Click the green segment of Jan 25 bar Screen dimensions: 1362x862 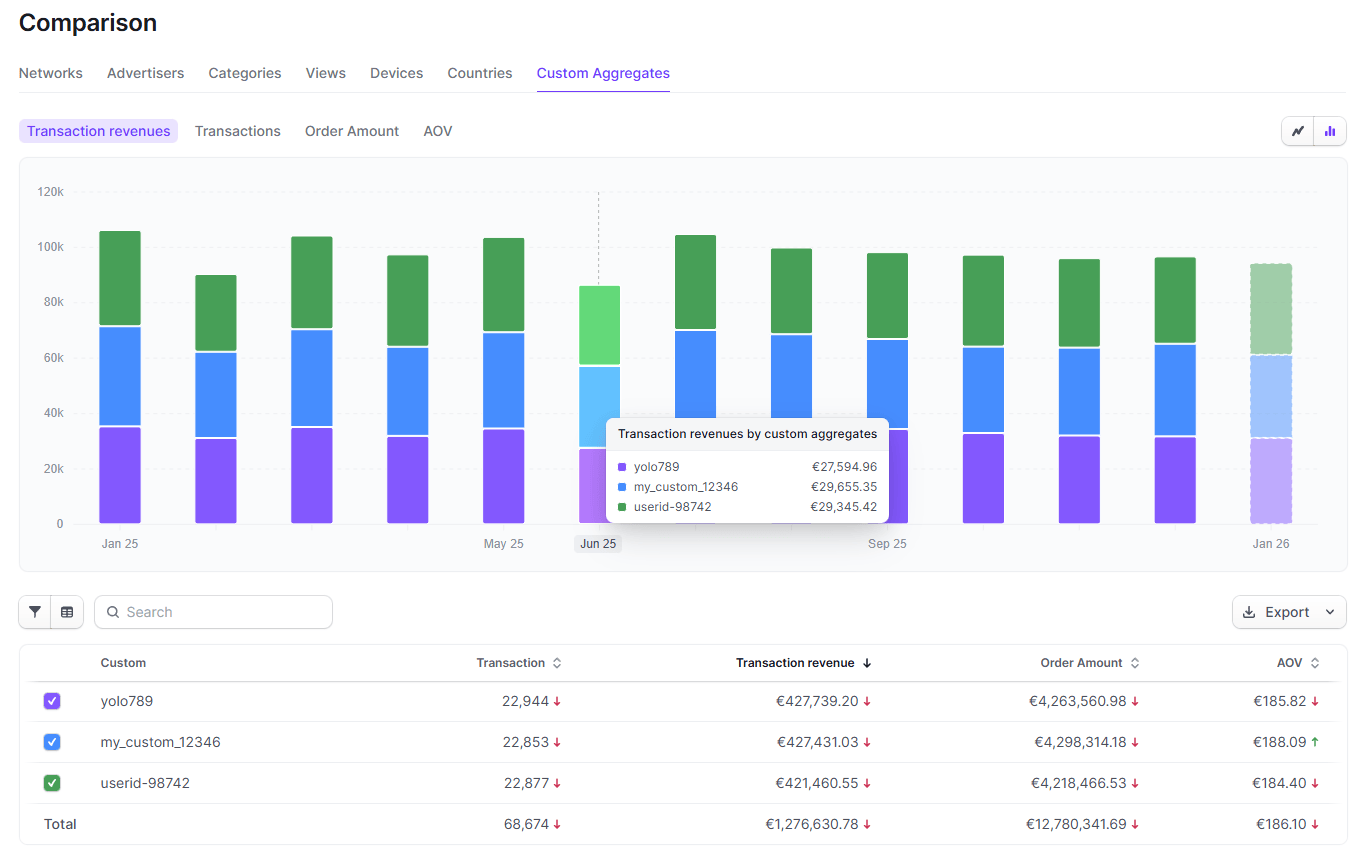[120, 278]
